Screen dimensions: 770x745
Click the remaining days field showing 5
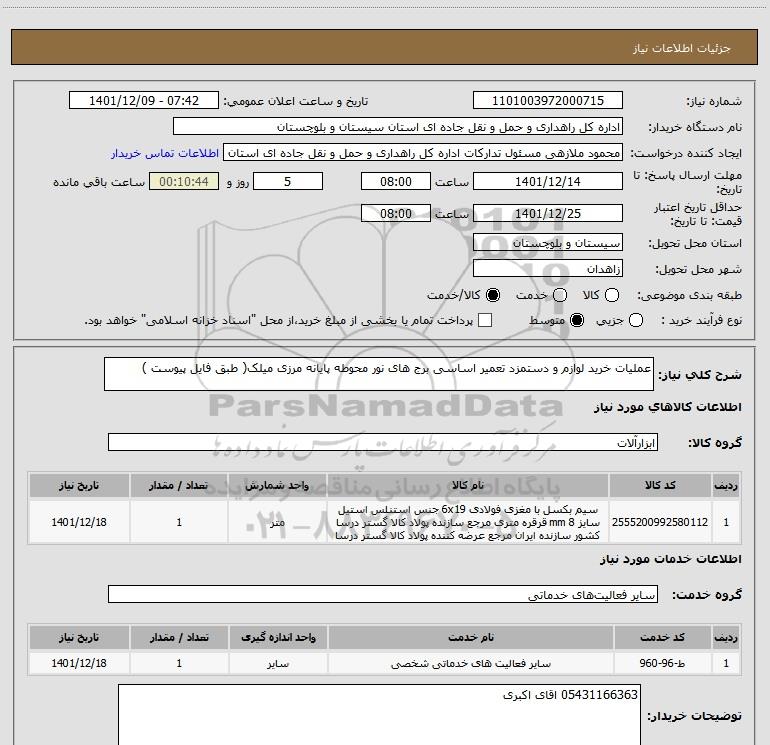(288, 182)
